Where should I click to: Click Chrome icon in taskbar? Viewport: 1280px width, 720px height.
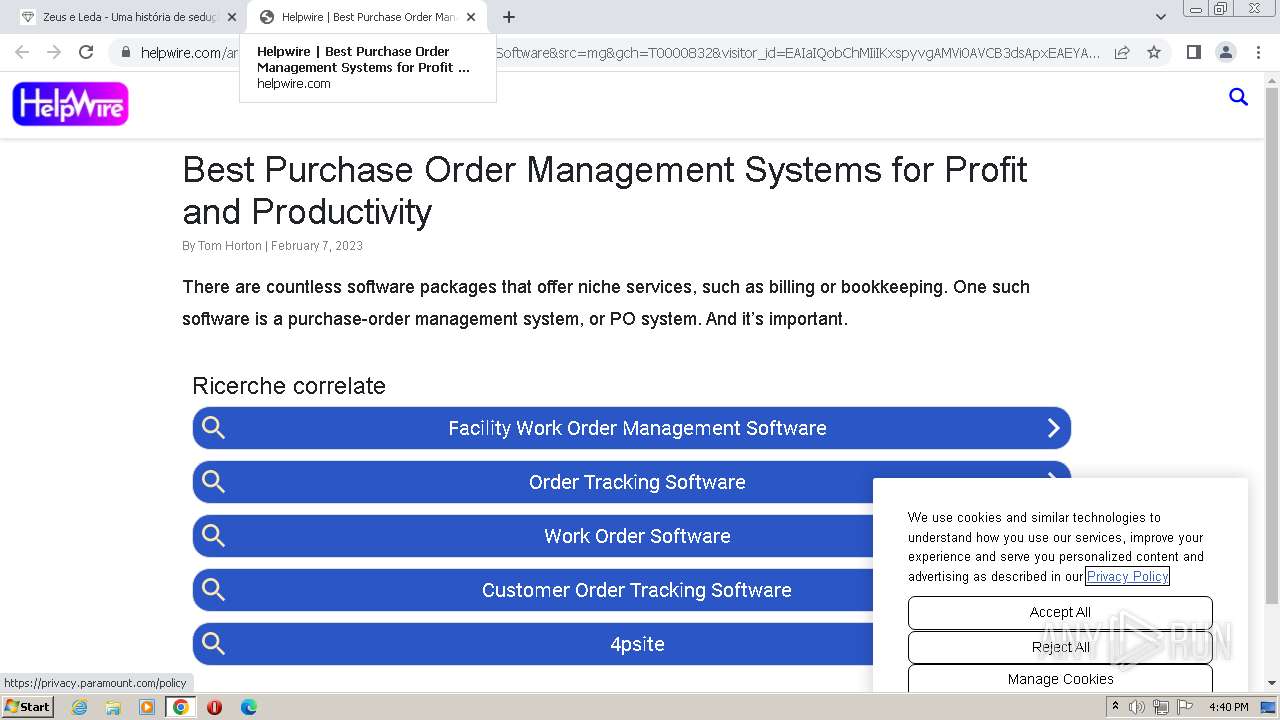pyautogui.click(x=181, y=707)
